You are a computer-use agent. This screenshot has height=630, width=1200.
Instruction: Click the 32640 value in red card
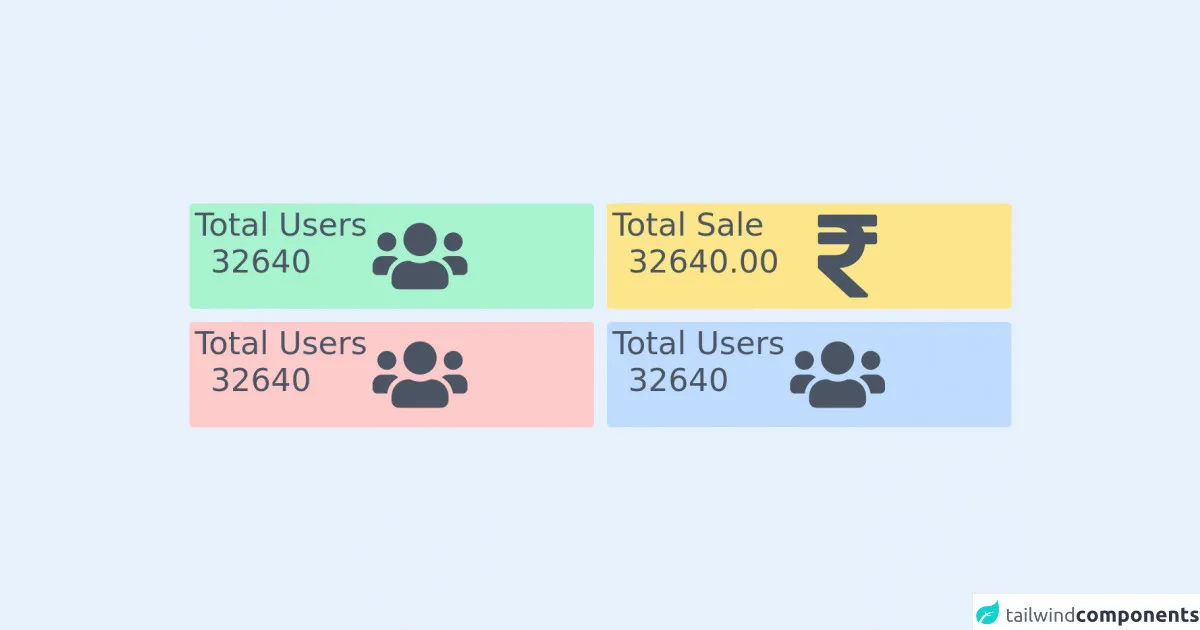pos(261,380)
